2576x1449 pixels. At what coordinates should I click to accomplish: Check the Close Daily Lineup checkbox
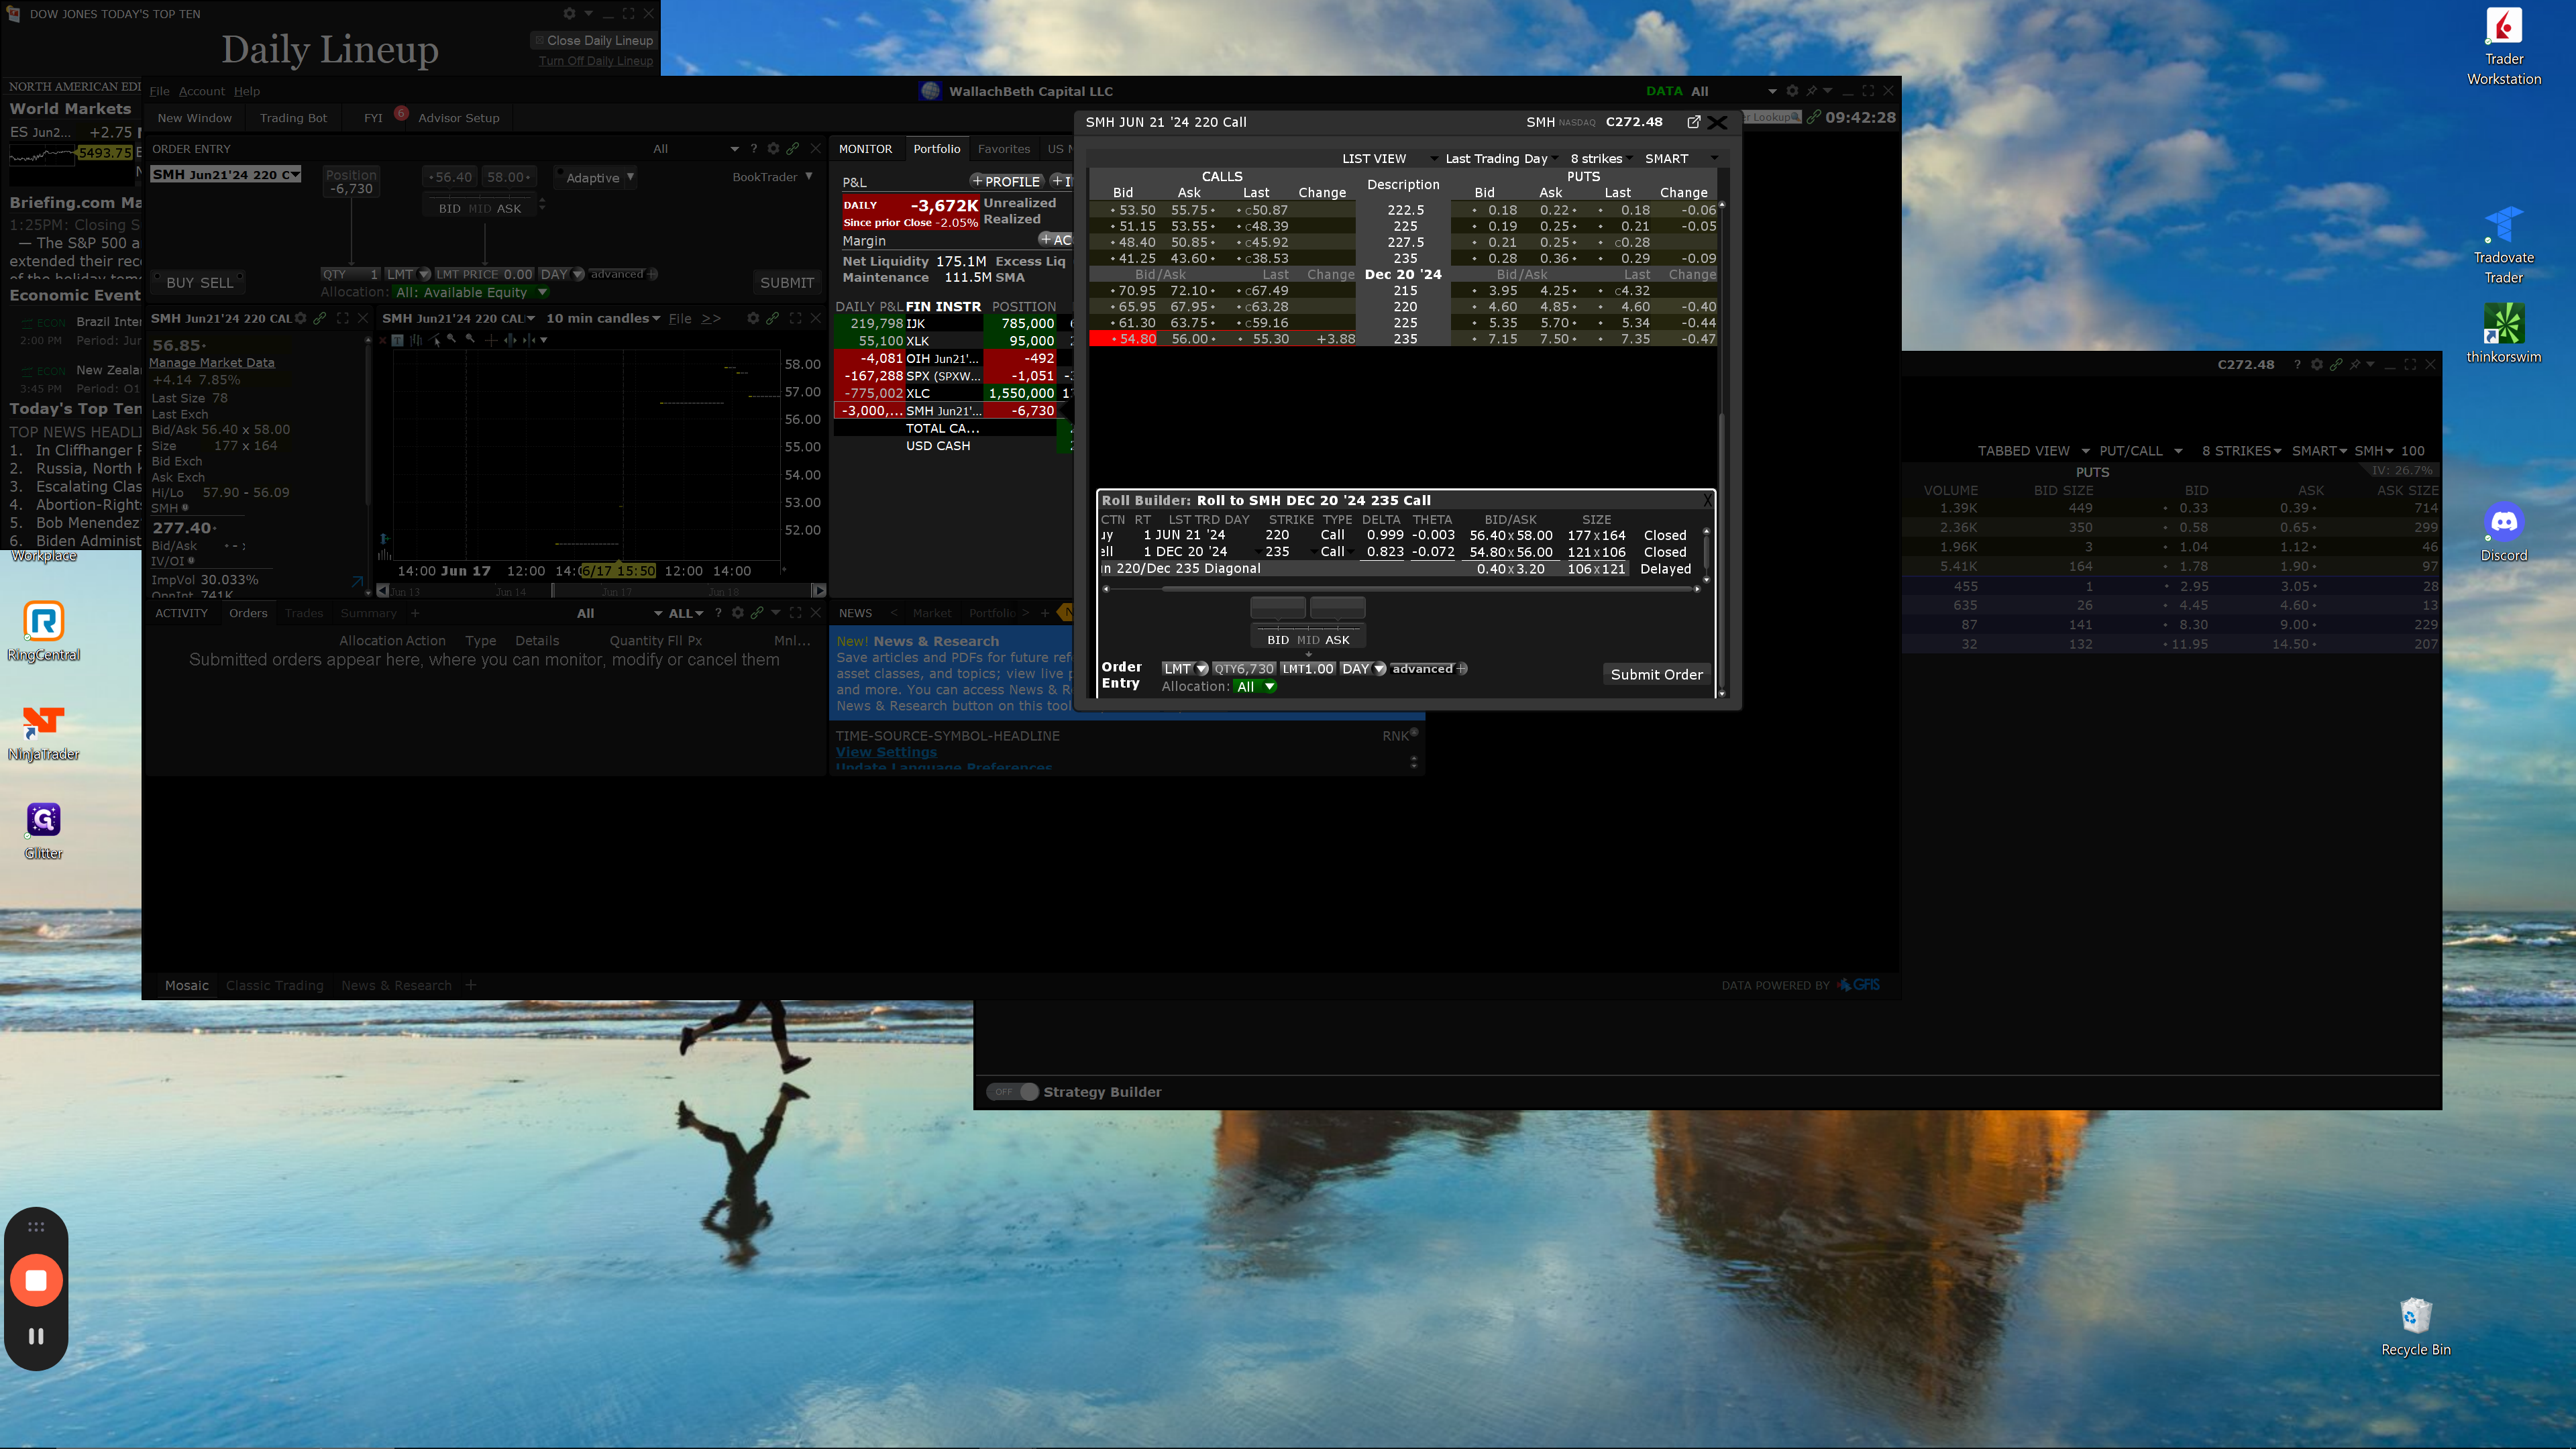tap(539, 41)
